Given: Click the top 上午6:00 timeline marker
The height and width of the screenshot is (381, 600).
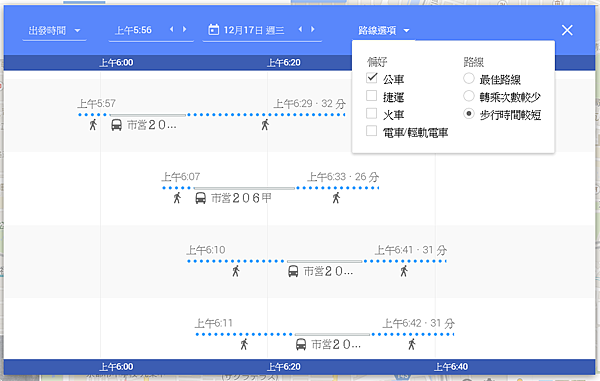Looking at the screenshot, I should [x=116, y=62].
